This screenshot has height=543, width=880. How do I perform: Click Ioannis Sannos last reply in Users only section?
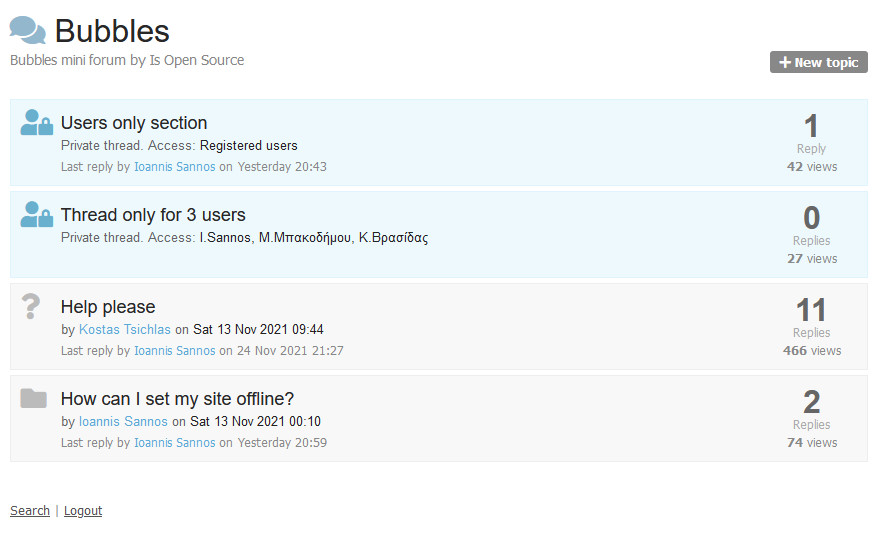click(x=175, y=167)
